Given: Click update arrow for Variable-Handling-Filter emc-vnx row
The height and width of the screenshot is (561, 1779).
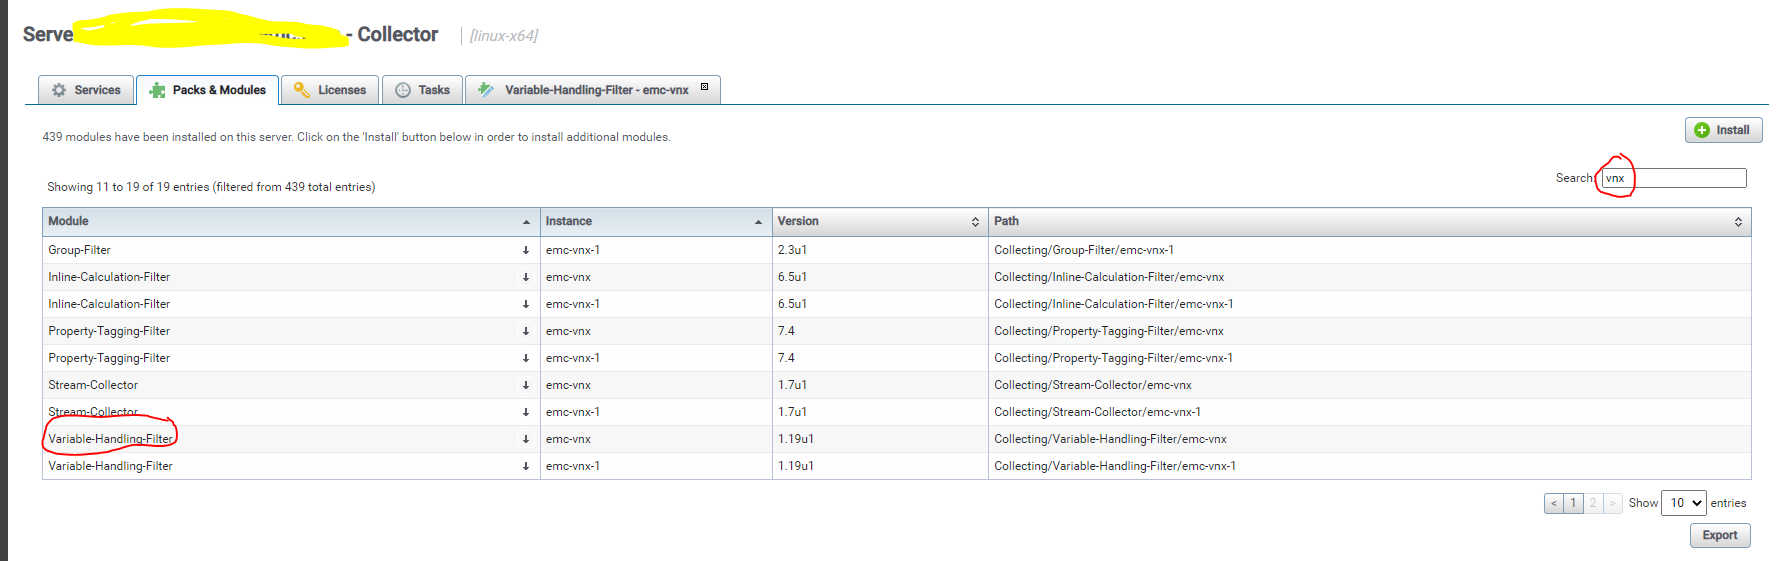Looking at the screenshot, I should coord(526,439).
